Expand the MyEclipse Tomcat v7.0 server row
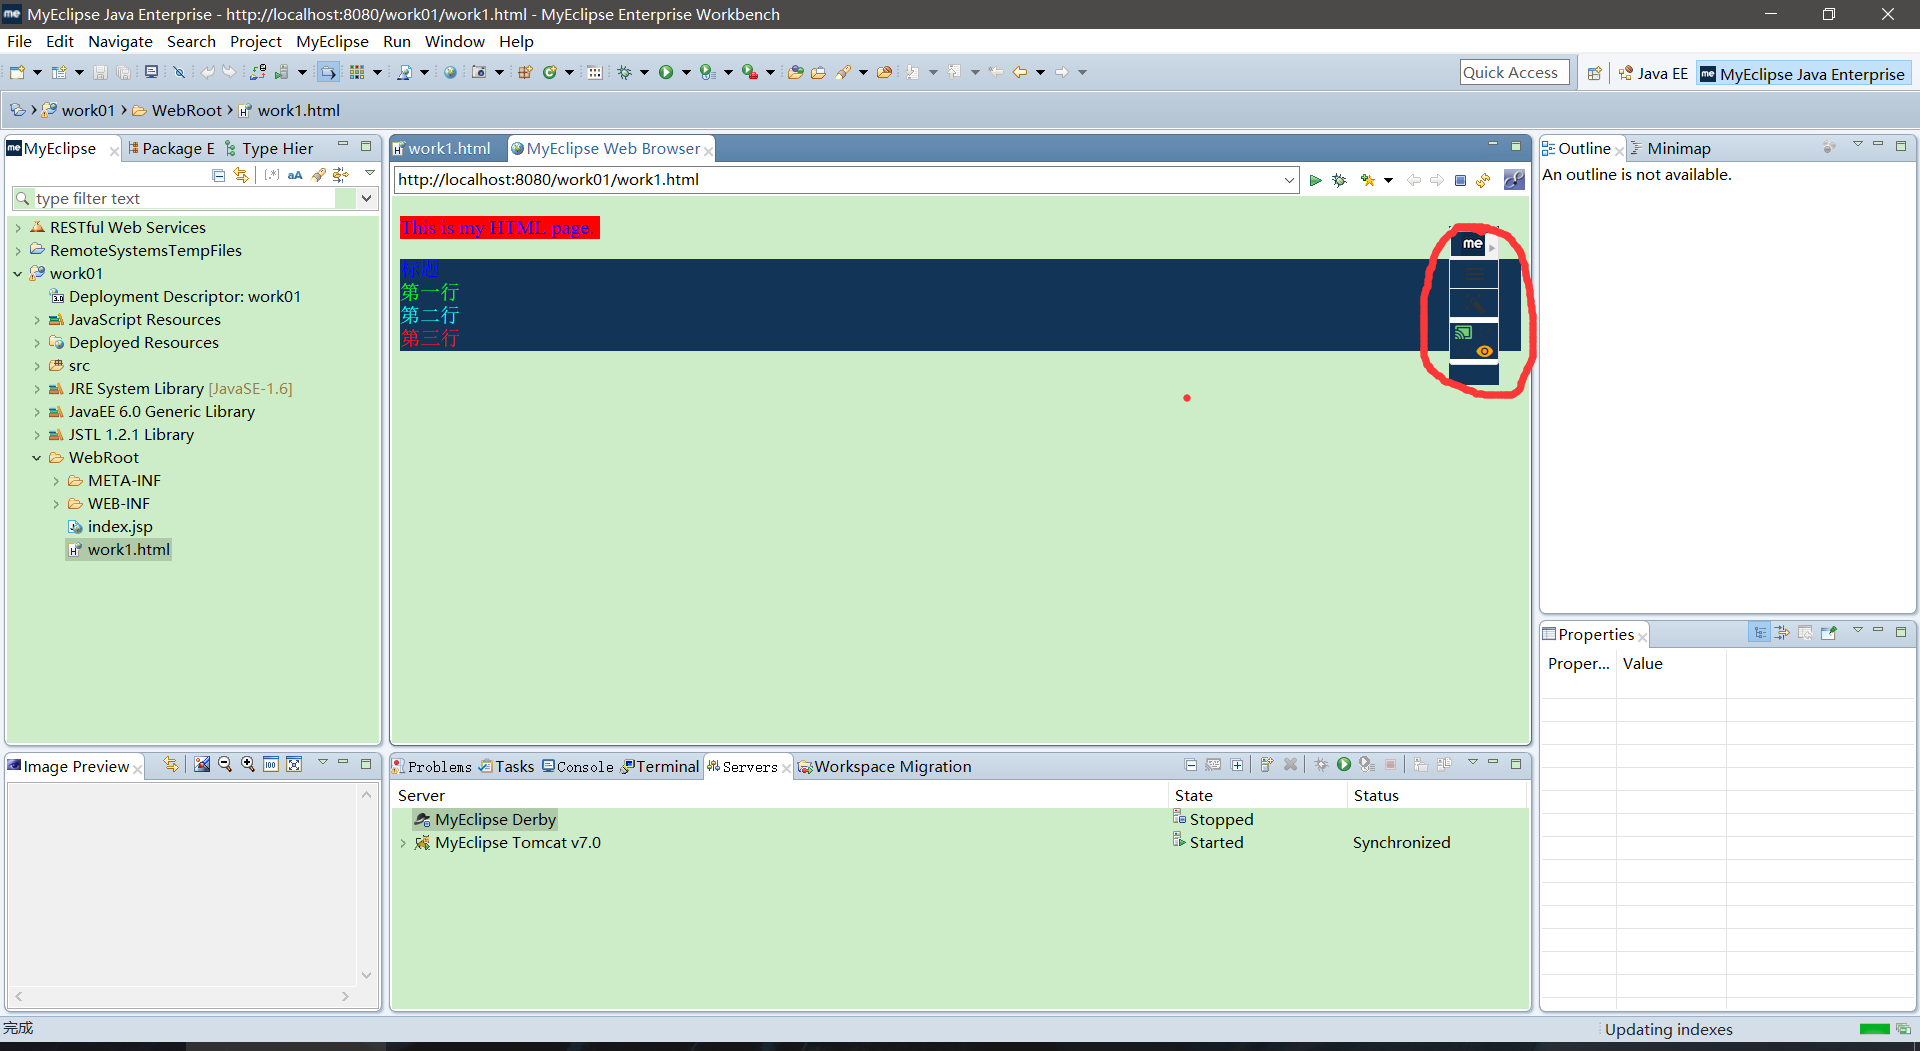Image resolution: width=1920 pixels, height=1051 pixels. pos(403,843)
